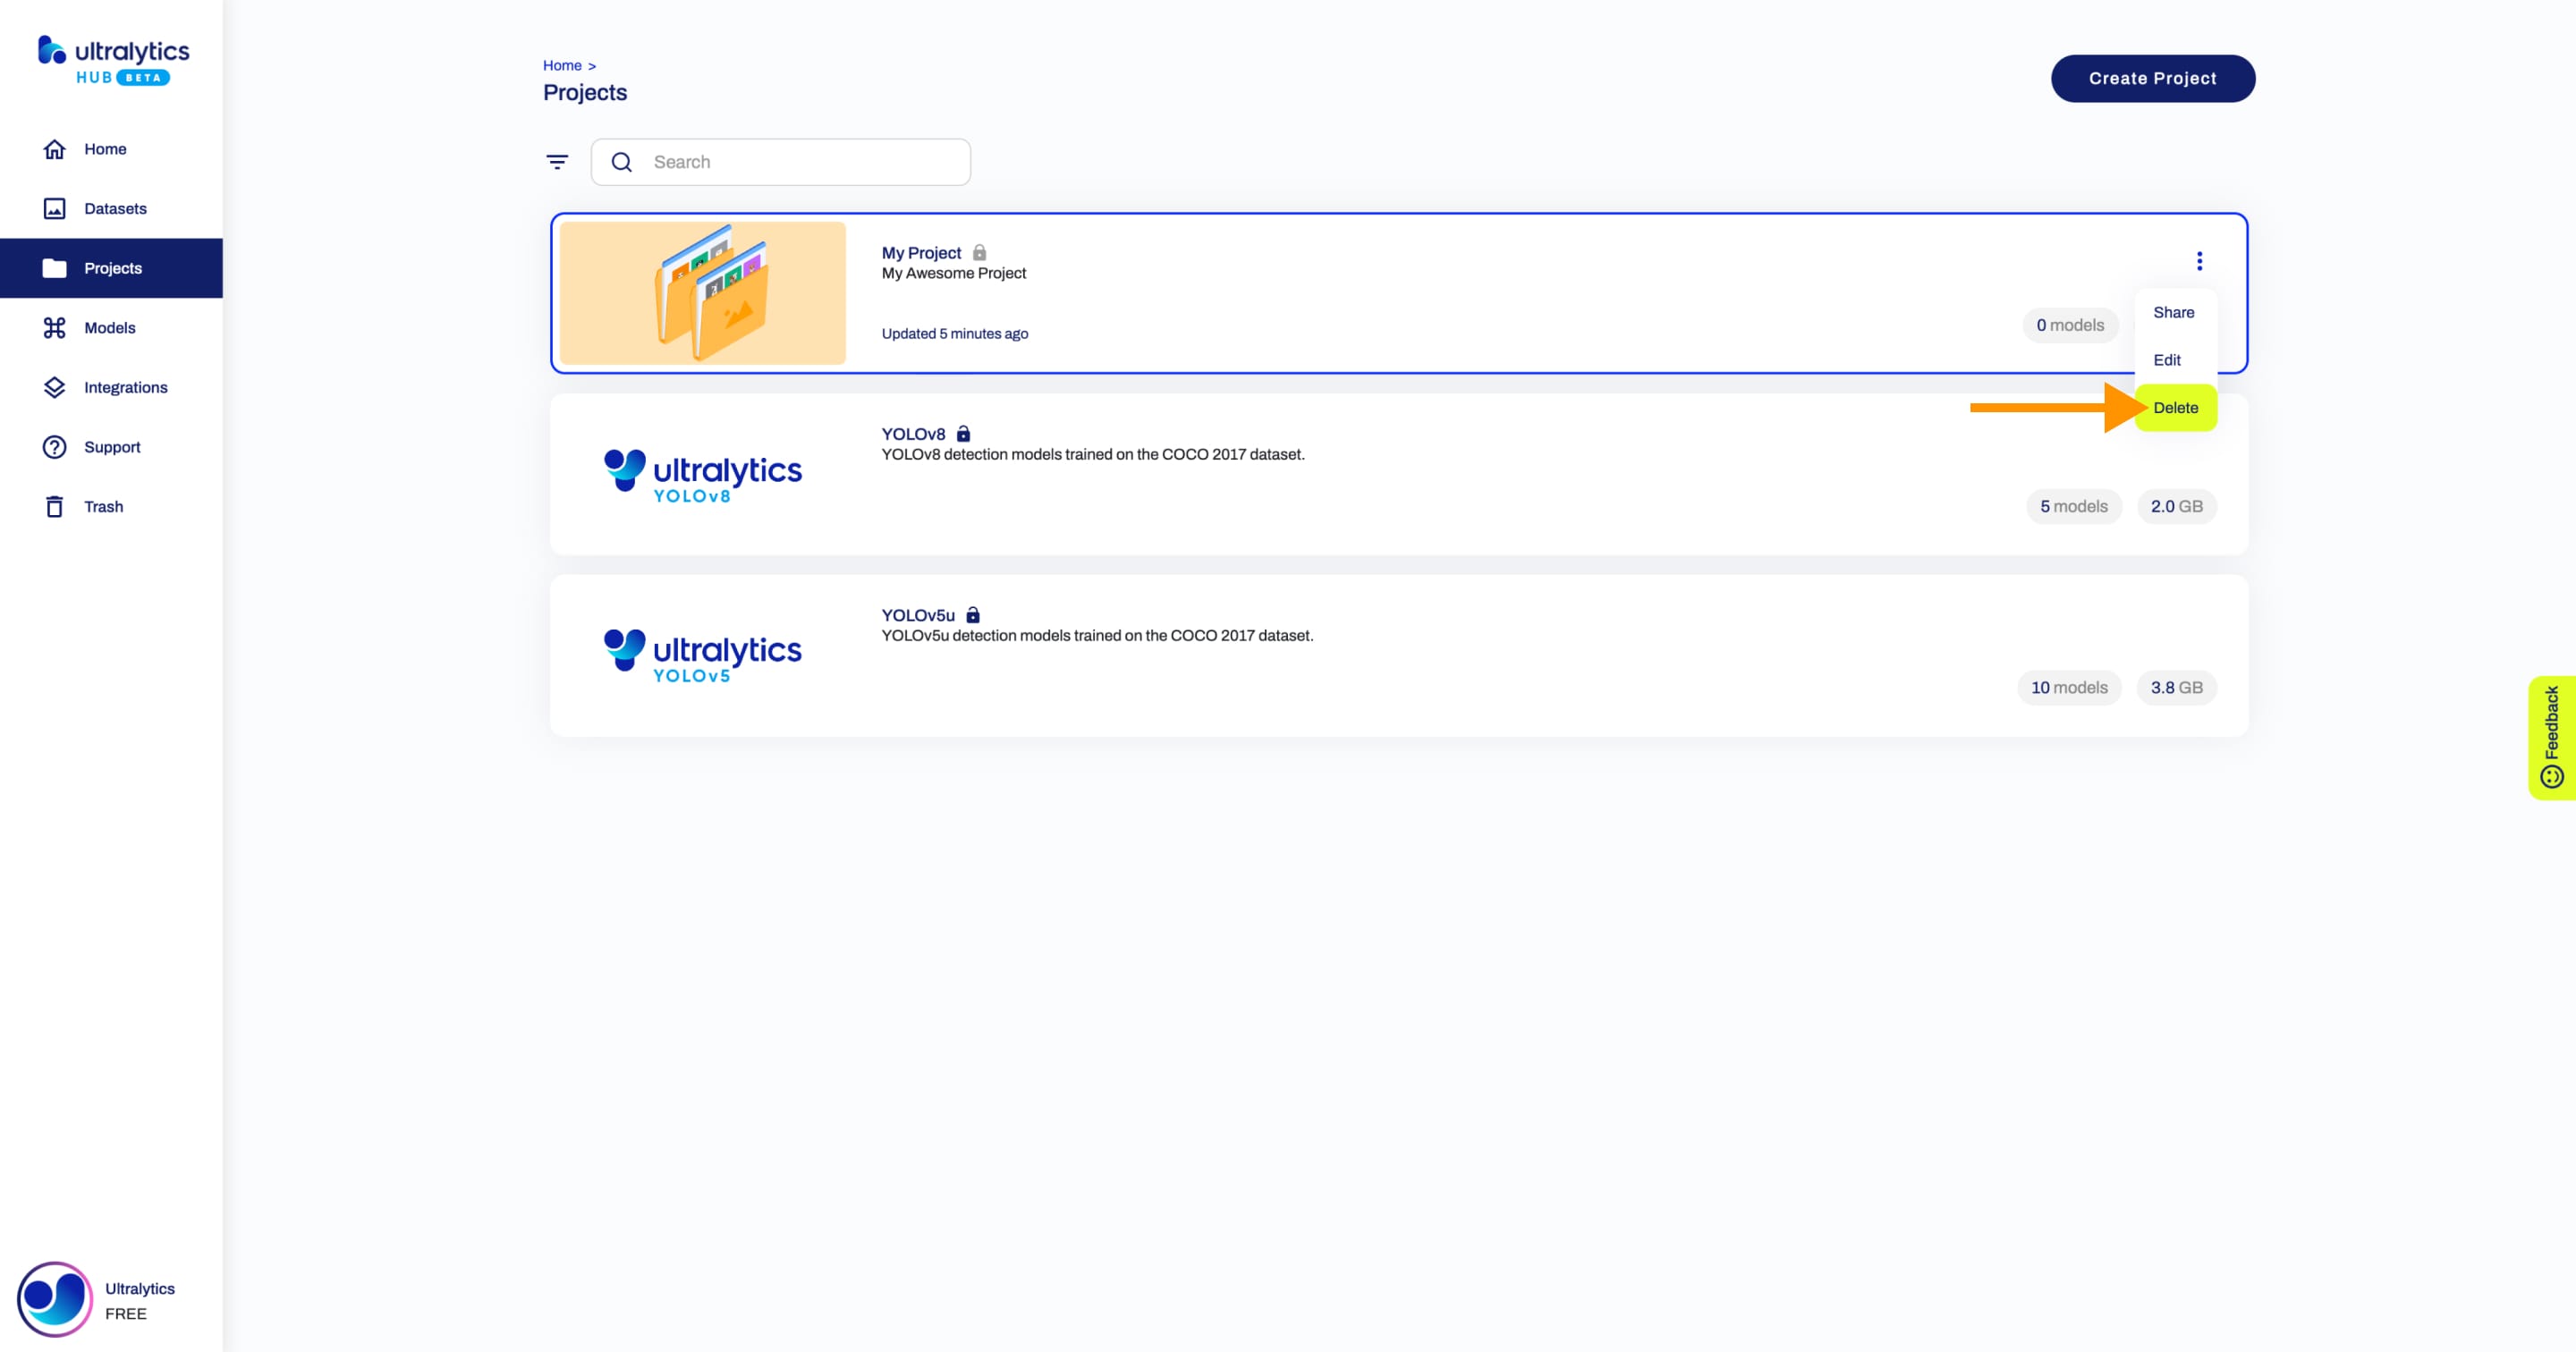The image size is (2576, 1352).
Task: Click Delete in the context menu
Action: click(x=2177, y=407)
